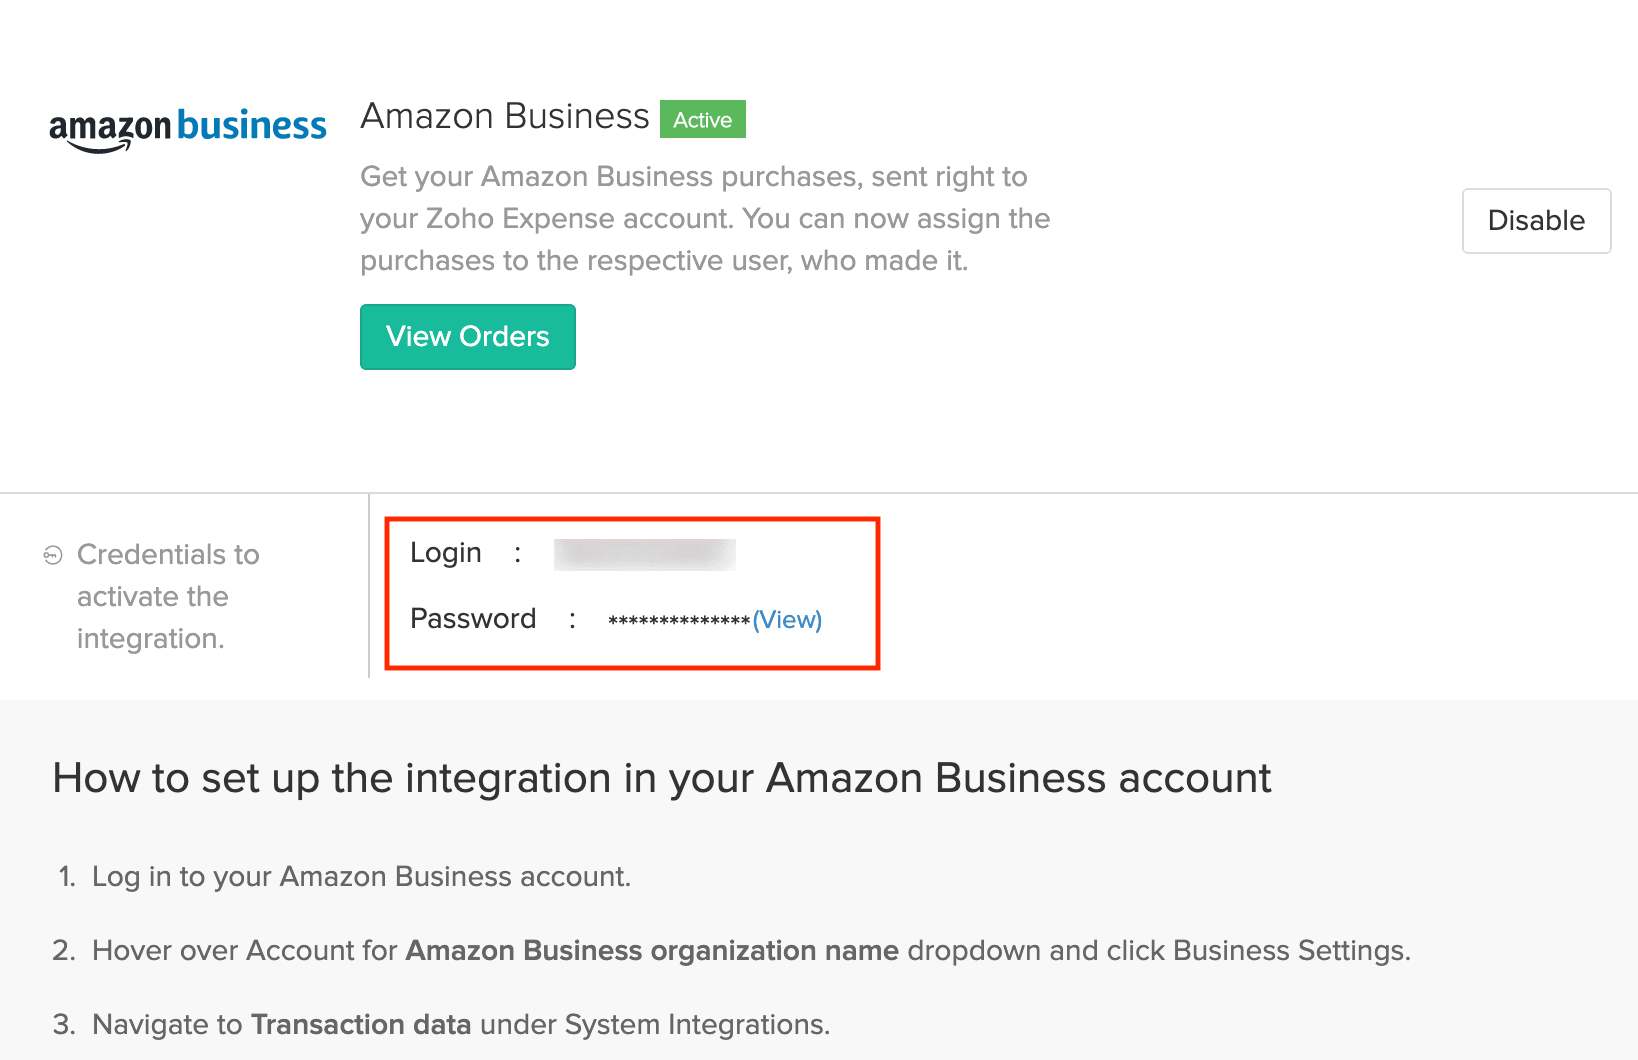1638x1060 pixels.
Task: Click the Business Settings text in step 2
Action: pyautogui.click(x=1289, y=951)
